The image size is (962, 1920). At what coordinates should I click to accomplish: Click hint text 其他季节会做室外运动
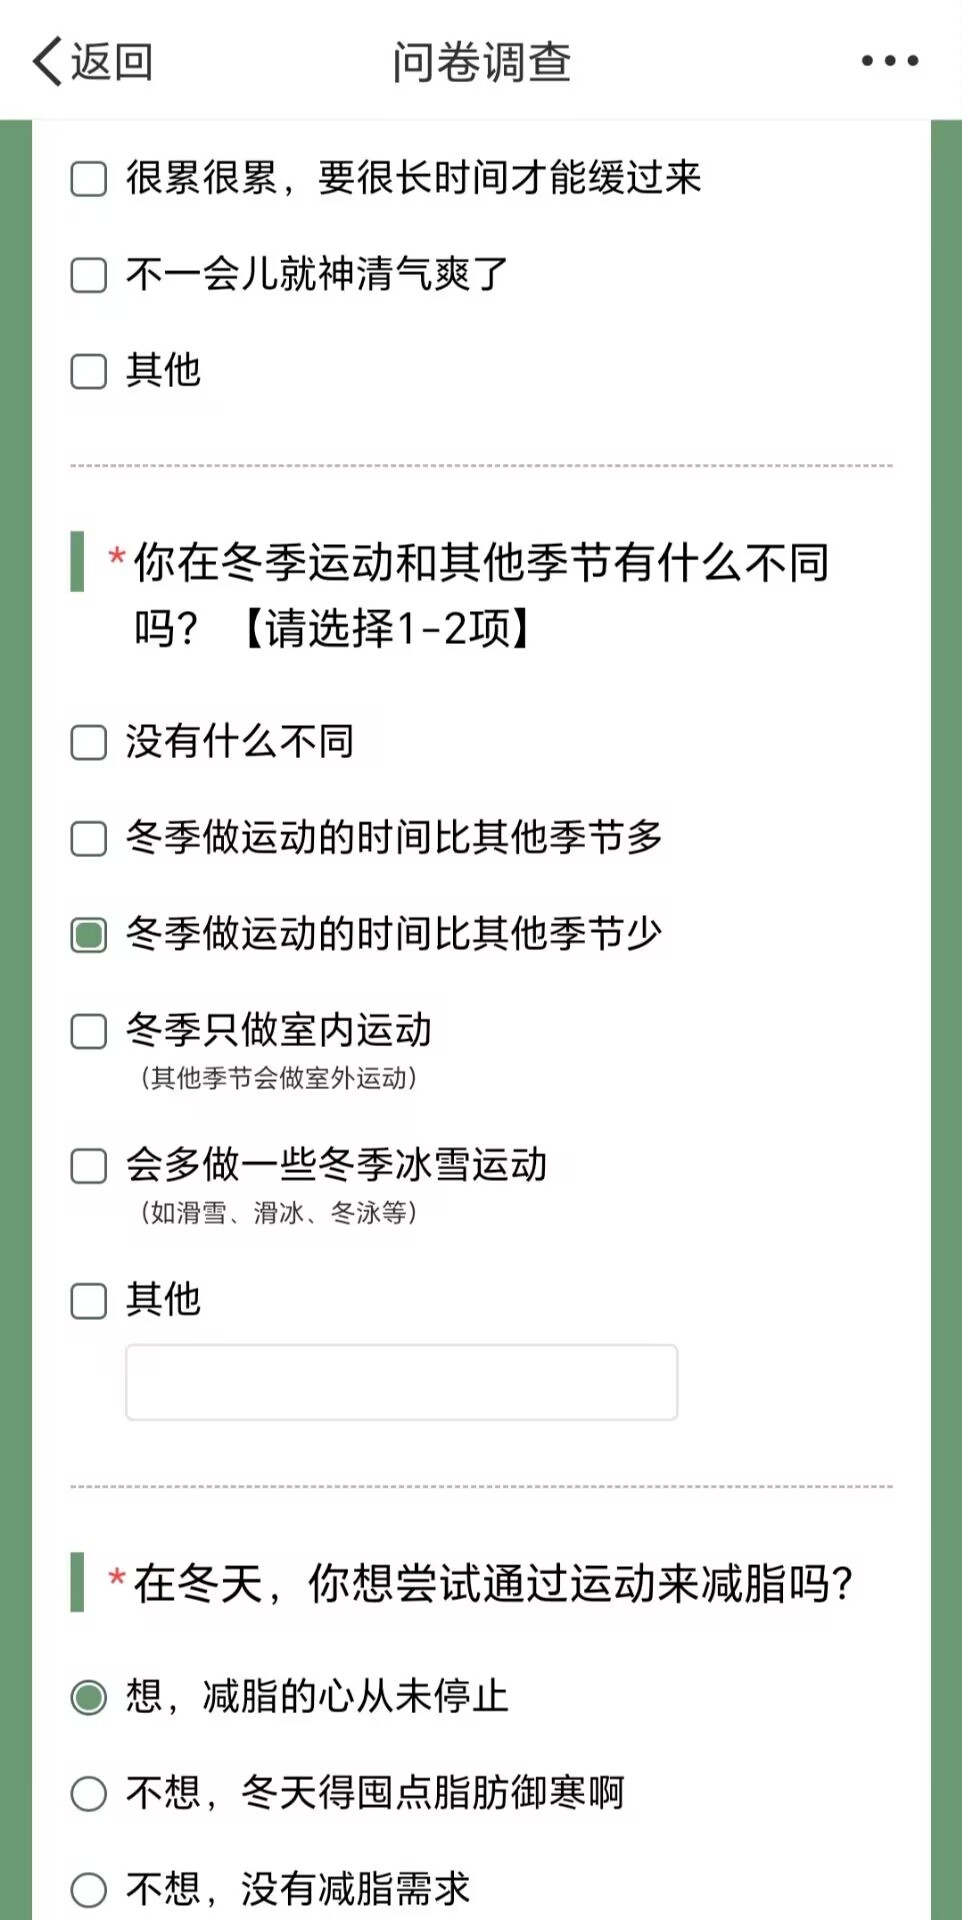(279, 1078)
